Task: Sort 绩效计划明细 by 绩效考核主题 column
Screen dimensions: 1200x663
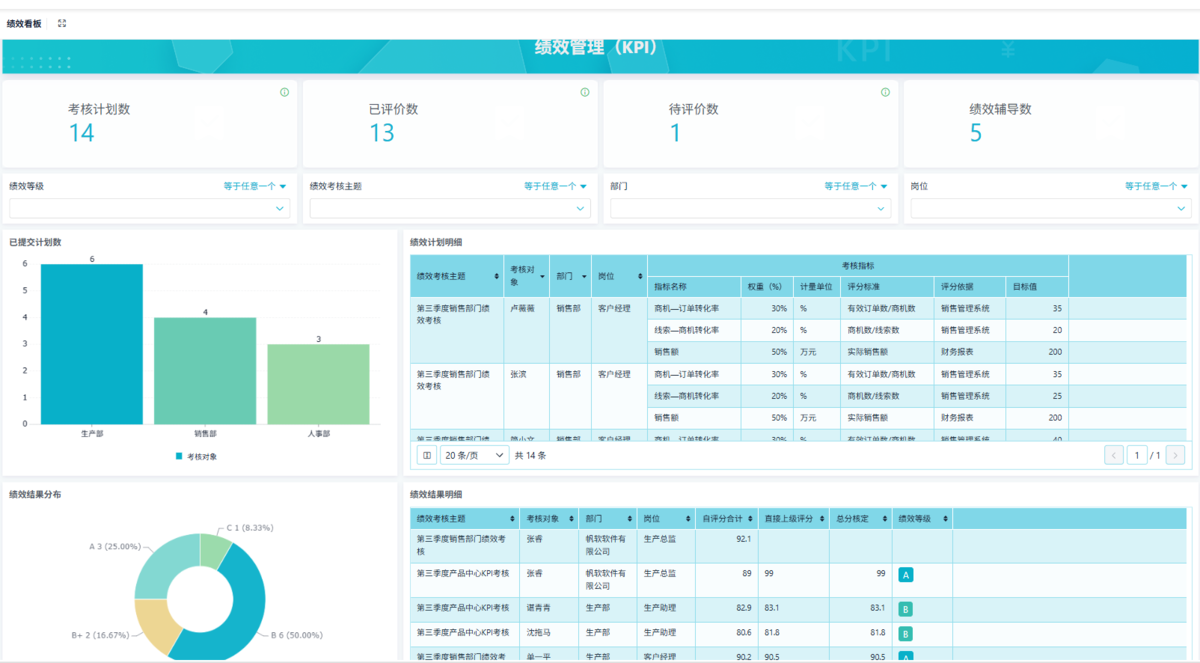Action: point(497,276)
